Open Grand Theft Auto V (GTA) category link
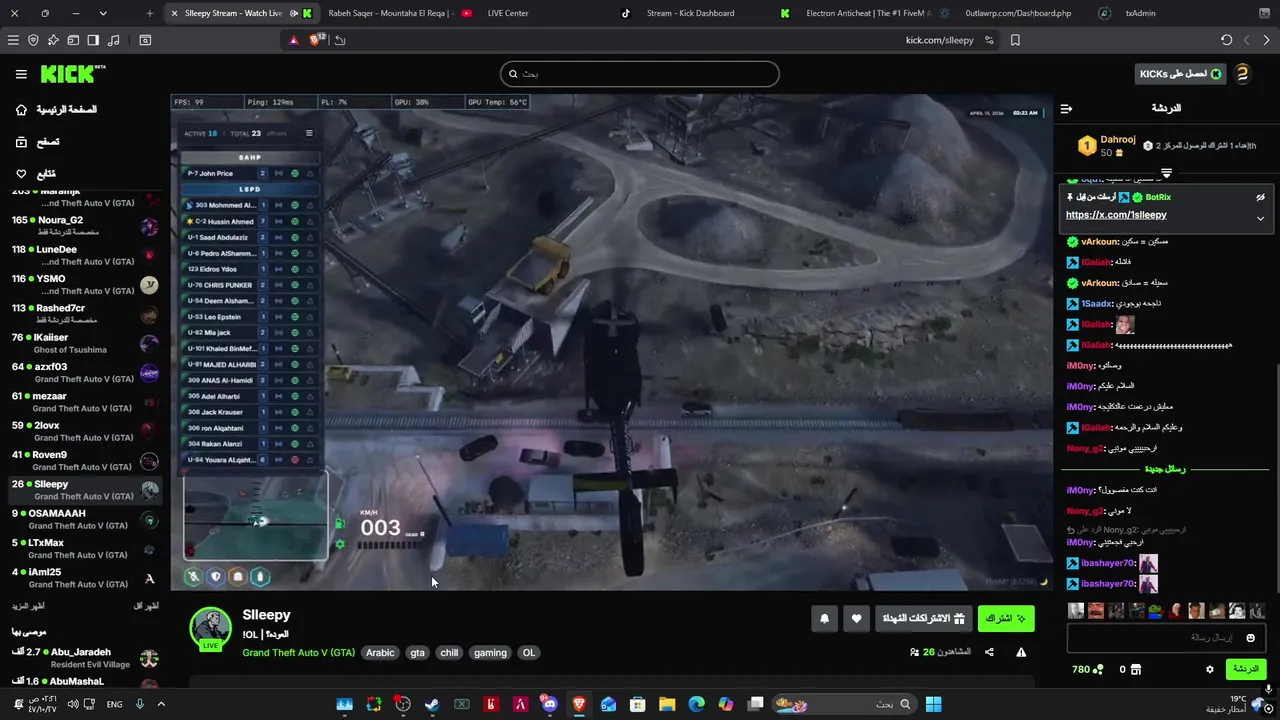This screenshot has height=720, width=1280. click(x=298, y=653)
